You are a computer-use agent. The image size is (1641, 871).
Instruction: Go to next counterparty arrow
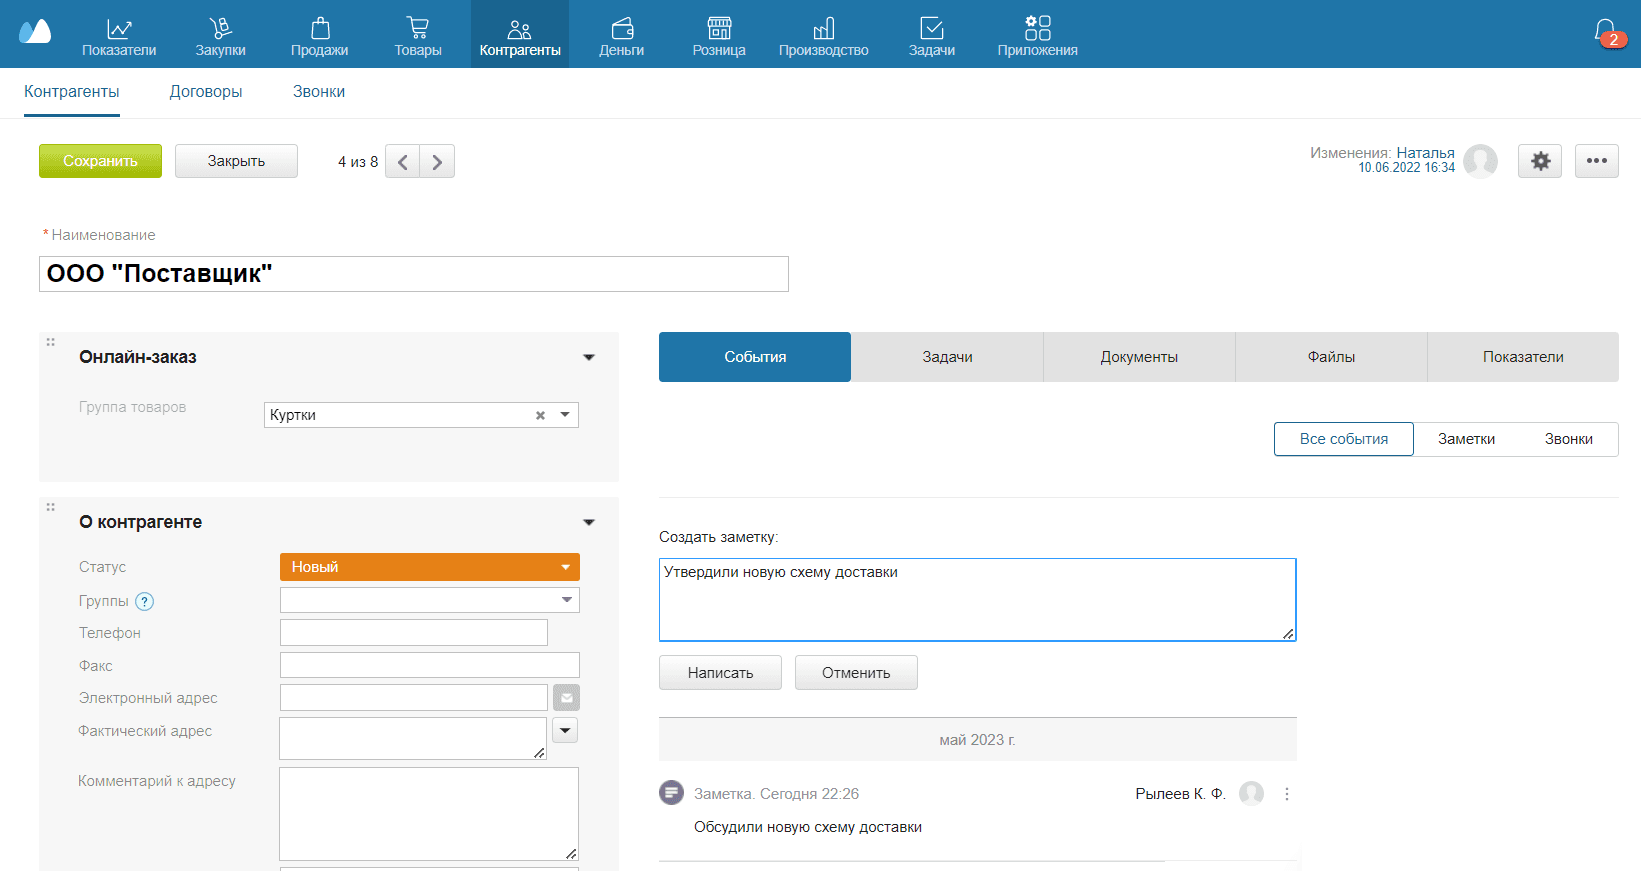click(x=437, y=162)
